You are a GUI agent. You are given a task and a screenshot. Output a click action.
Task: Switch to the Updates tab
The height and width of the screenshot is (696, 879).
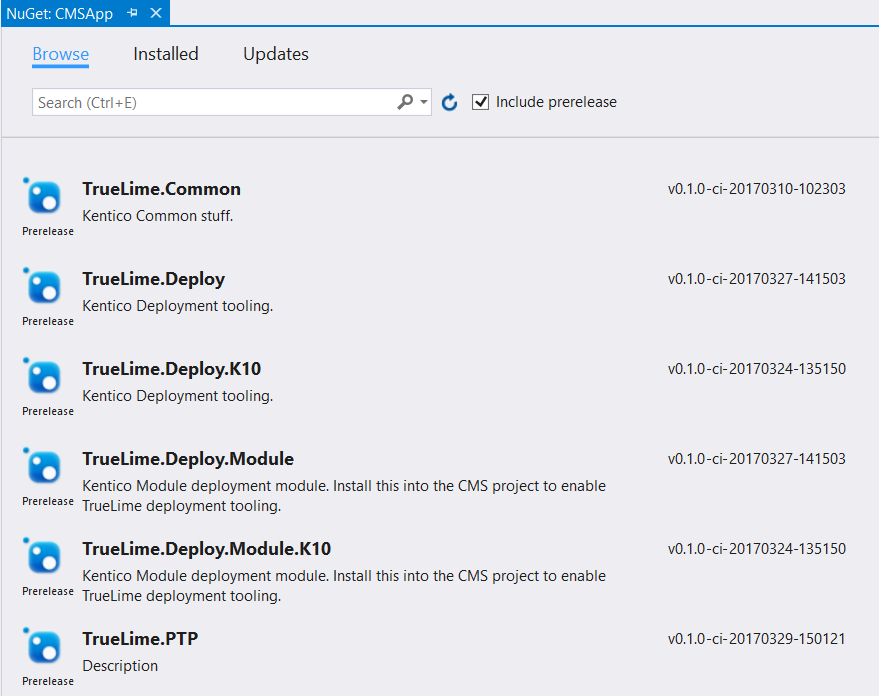pyautogui.click(x=276, y=54)
